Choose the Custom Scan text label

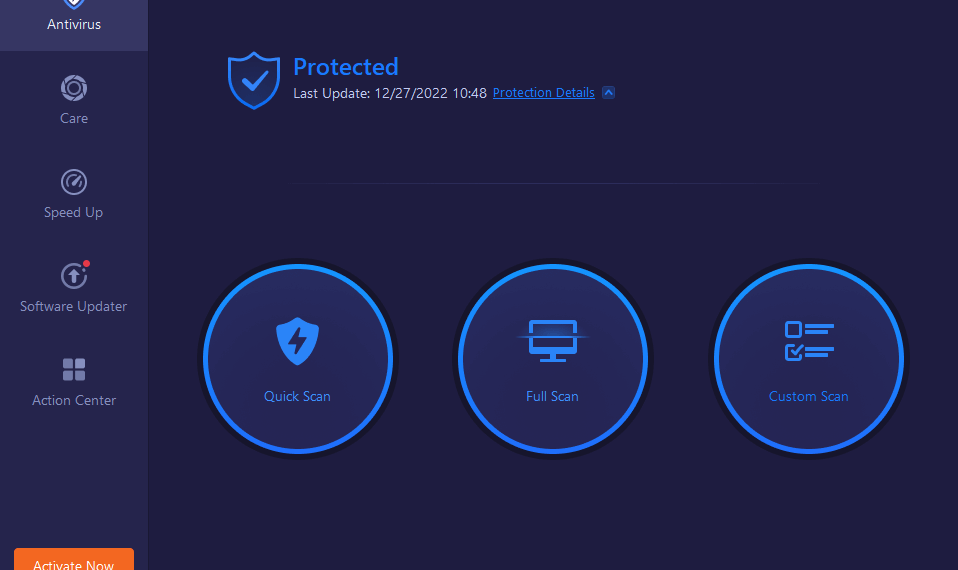(809, 396)
